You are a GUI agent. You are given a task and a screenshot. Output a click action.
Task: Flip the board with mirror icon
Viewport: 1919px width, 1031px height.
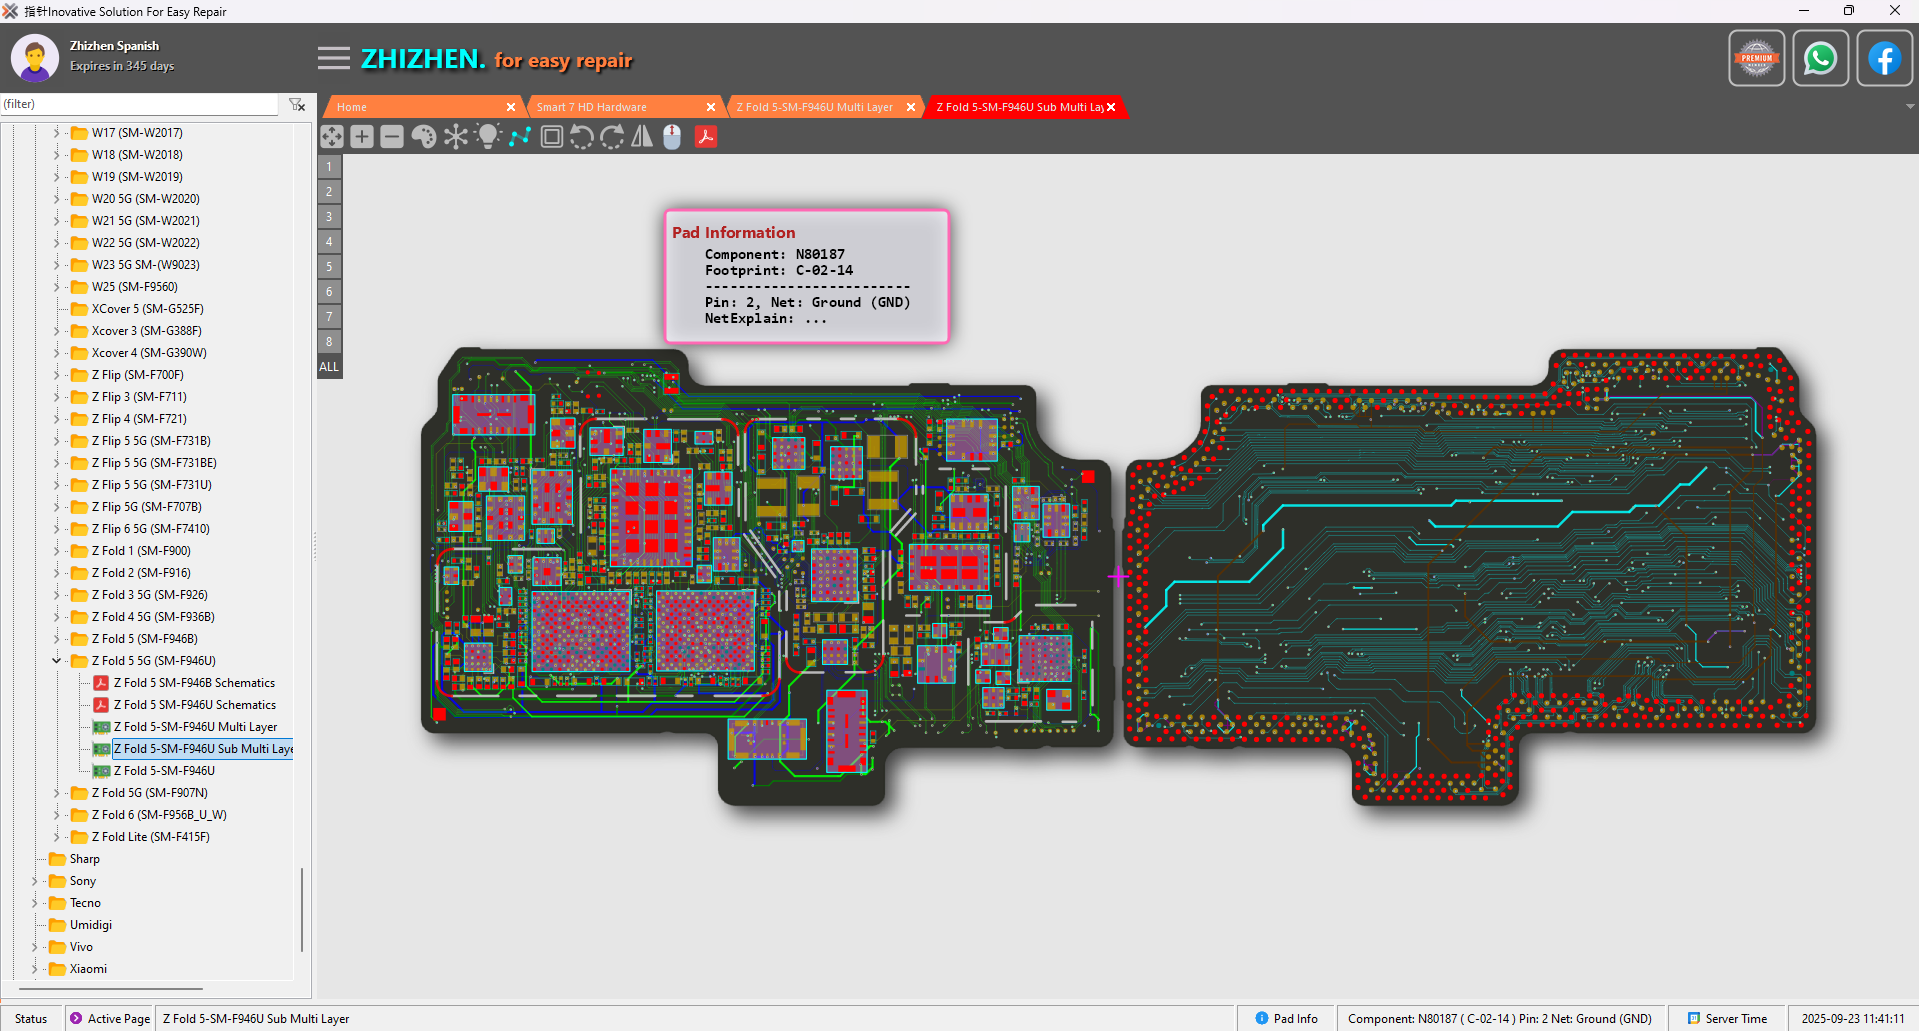[642, 137]
